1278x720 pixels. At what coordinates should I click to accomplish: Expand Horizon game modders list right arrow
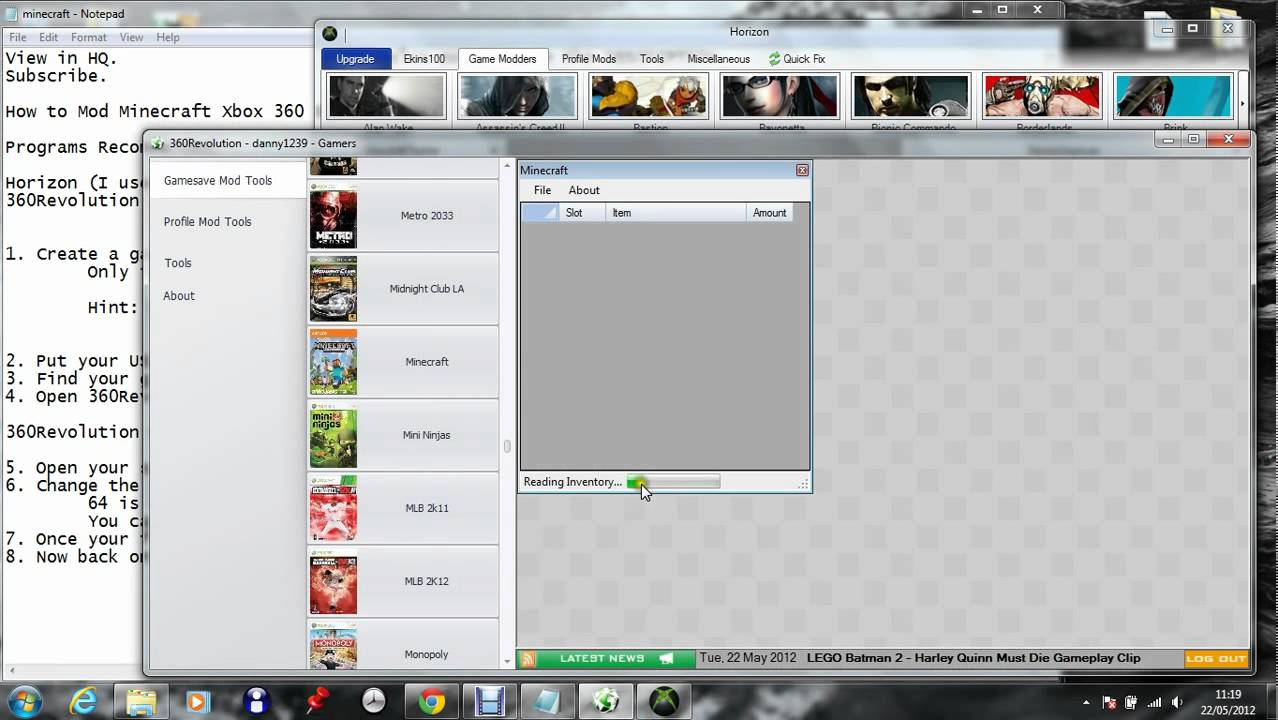click(x=1243, y=103)
